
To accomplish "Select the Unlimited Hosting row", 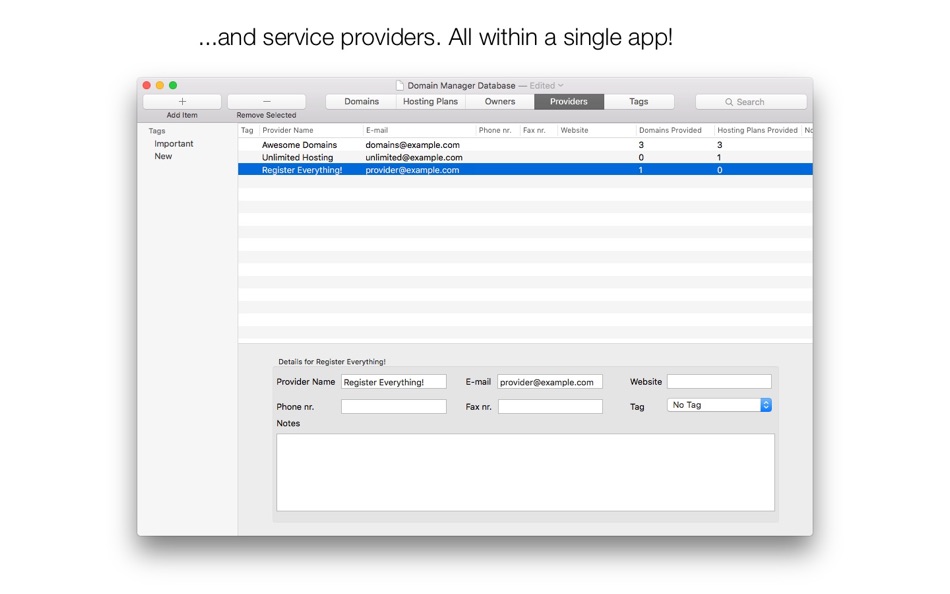I will pos(525,157).
